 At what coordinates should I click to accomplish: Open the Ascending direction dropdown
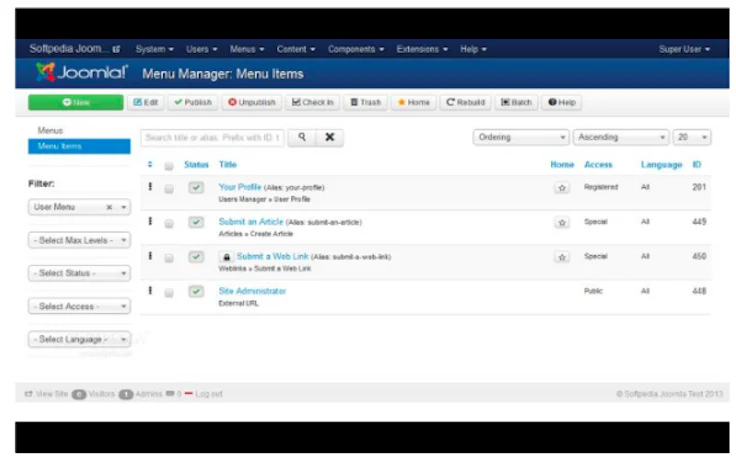(x=621, y=137)
